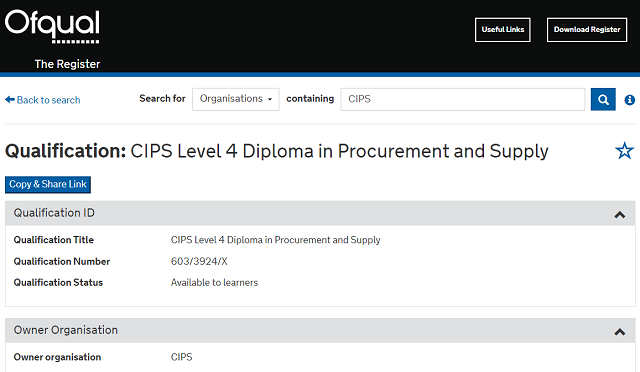This screenshot has width=640, height=372.
Task: Collapse the Qualification ID section chevron
Action: tap(620, 214)
